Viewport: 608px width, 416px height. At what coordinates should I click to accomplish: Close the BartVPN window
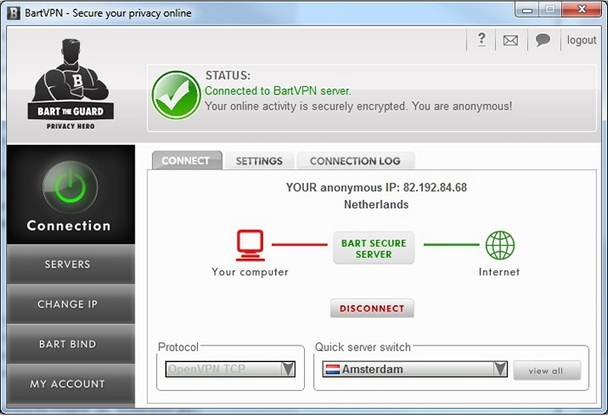(581, 9)
